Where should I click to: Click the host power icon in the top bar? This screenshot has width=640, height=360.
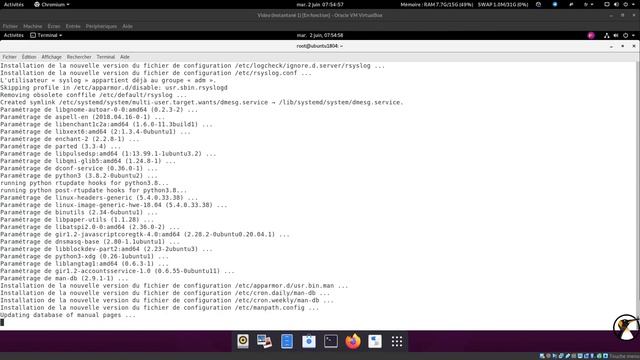click(625, 4)
